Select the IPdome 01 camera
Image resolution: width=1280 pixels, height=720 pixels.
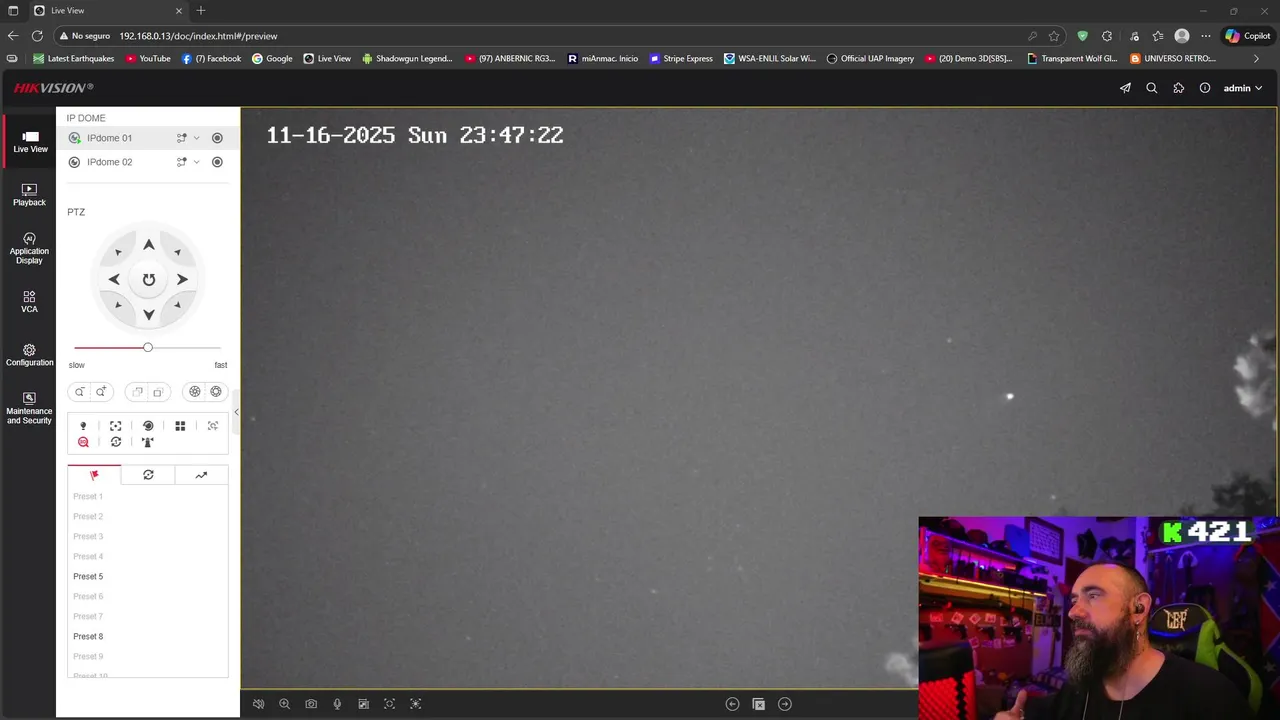109,138
